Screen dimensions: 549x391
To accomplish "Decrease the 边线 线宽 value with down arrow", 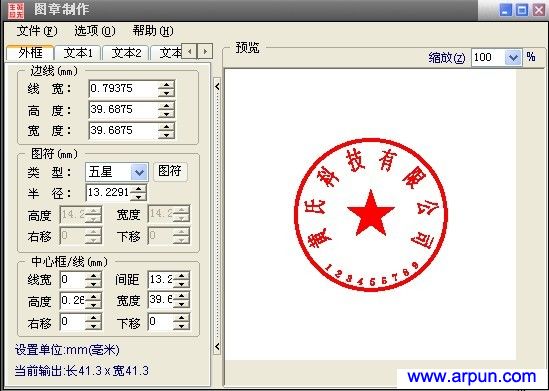I will coord(166,93).
